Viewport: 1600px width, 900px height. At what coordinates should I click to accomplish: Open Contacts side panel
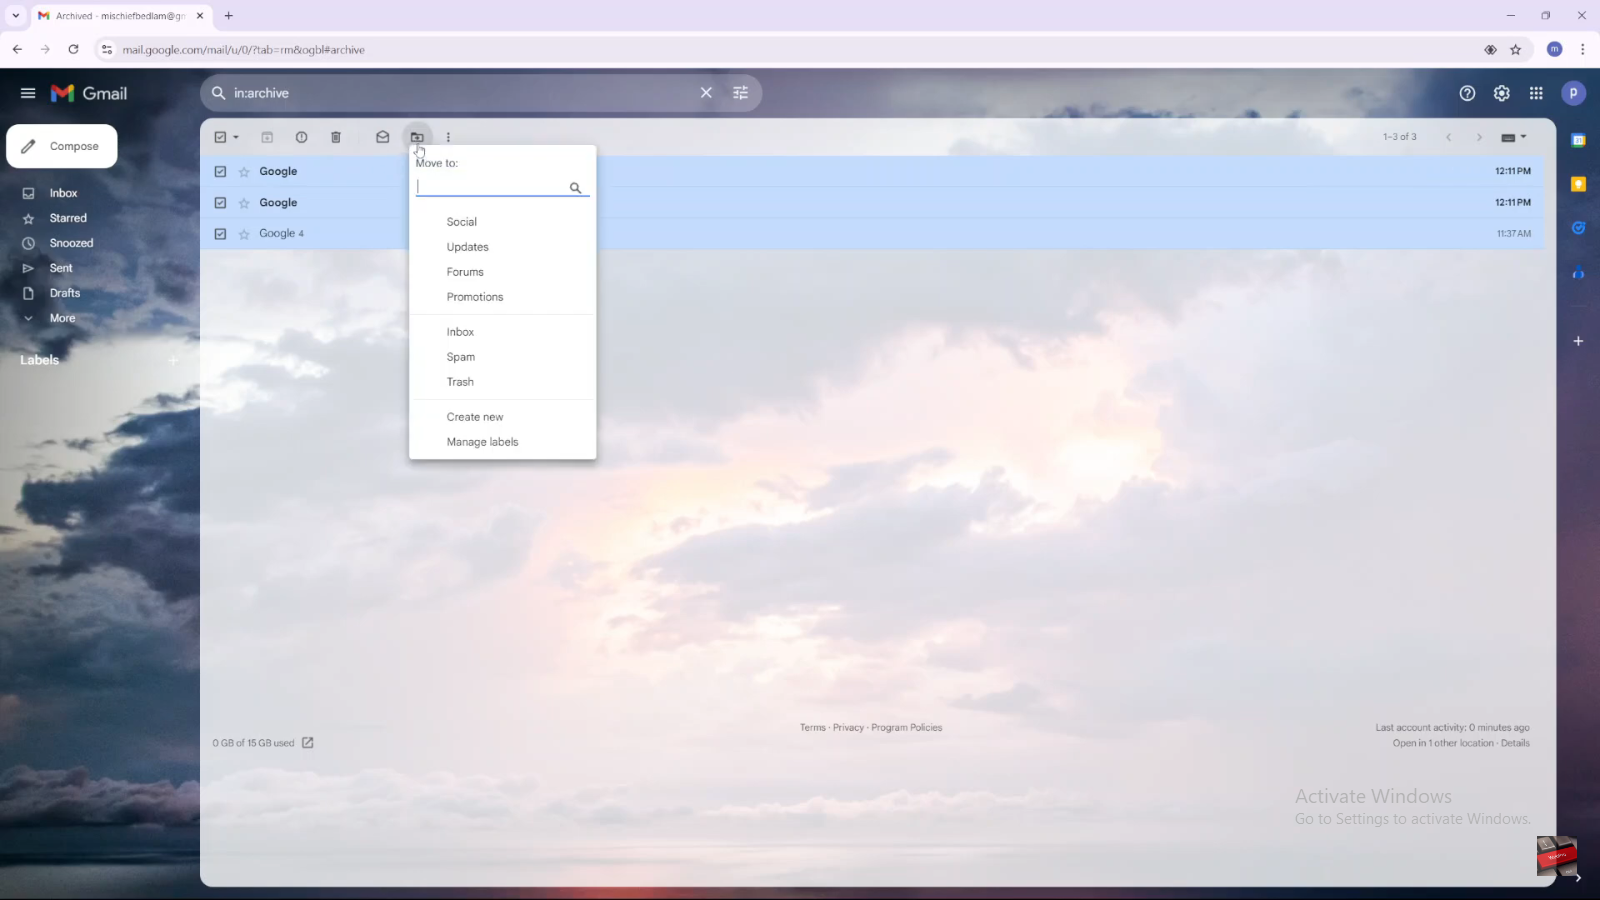click(1578, 273)
